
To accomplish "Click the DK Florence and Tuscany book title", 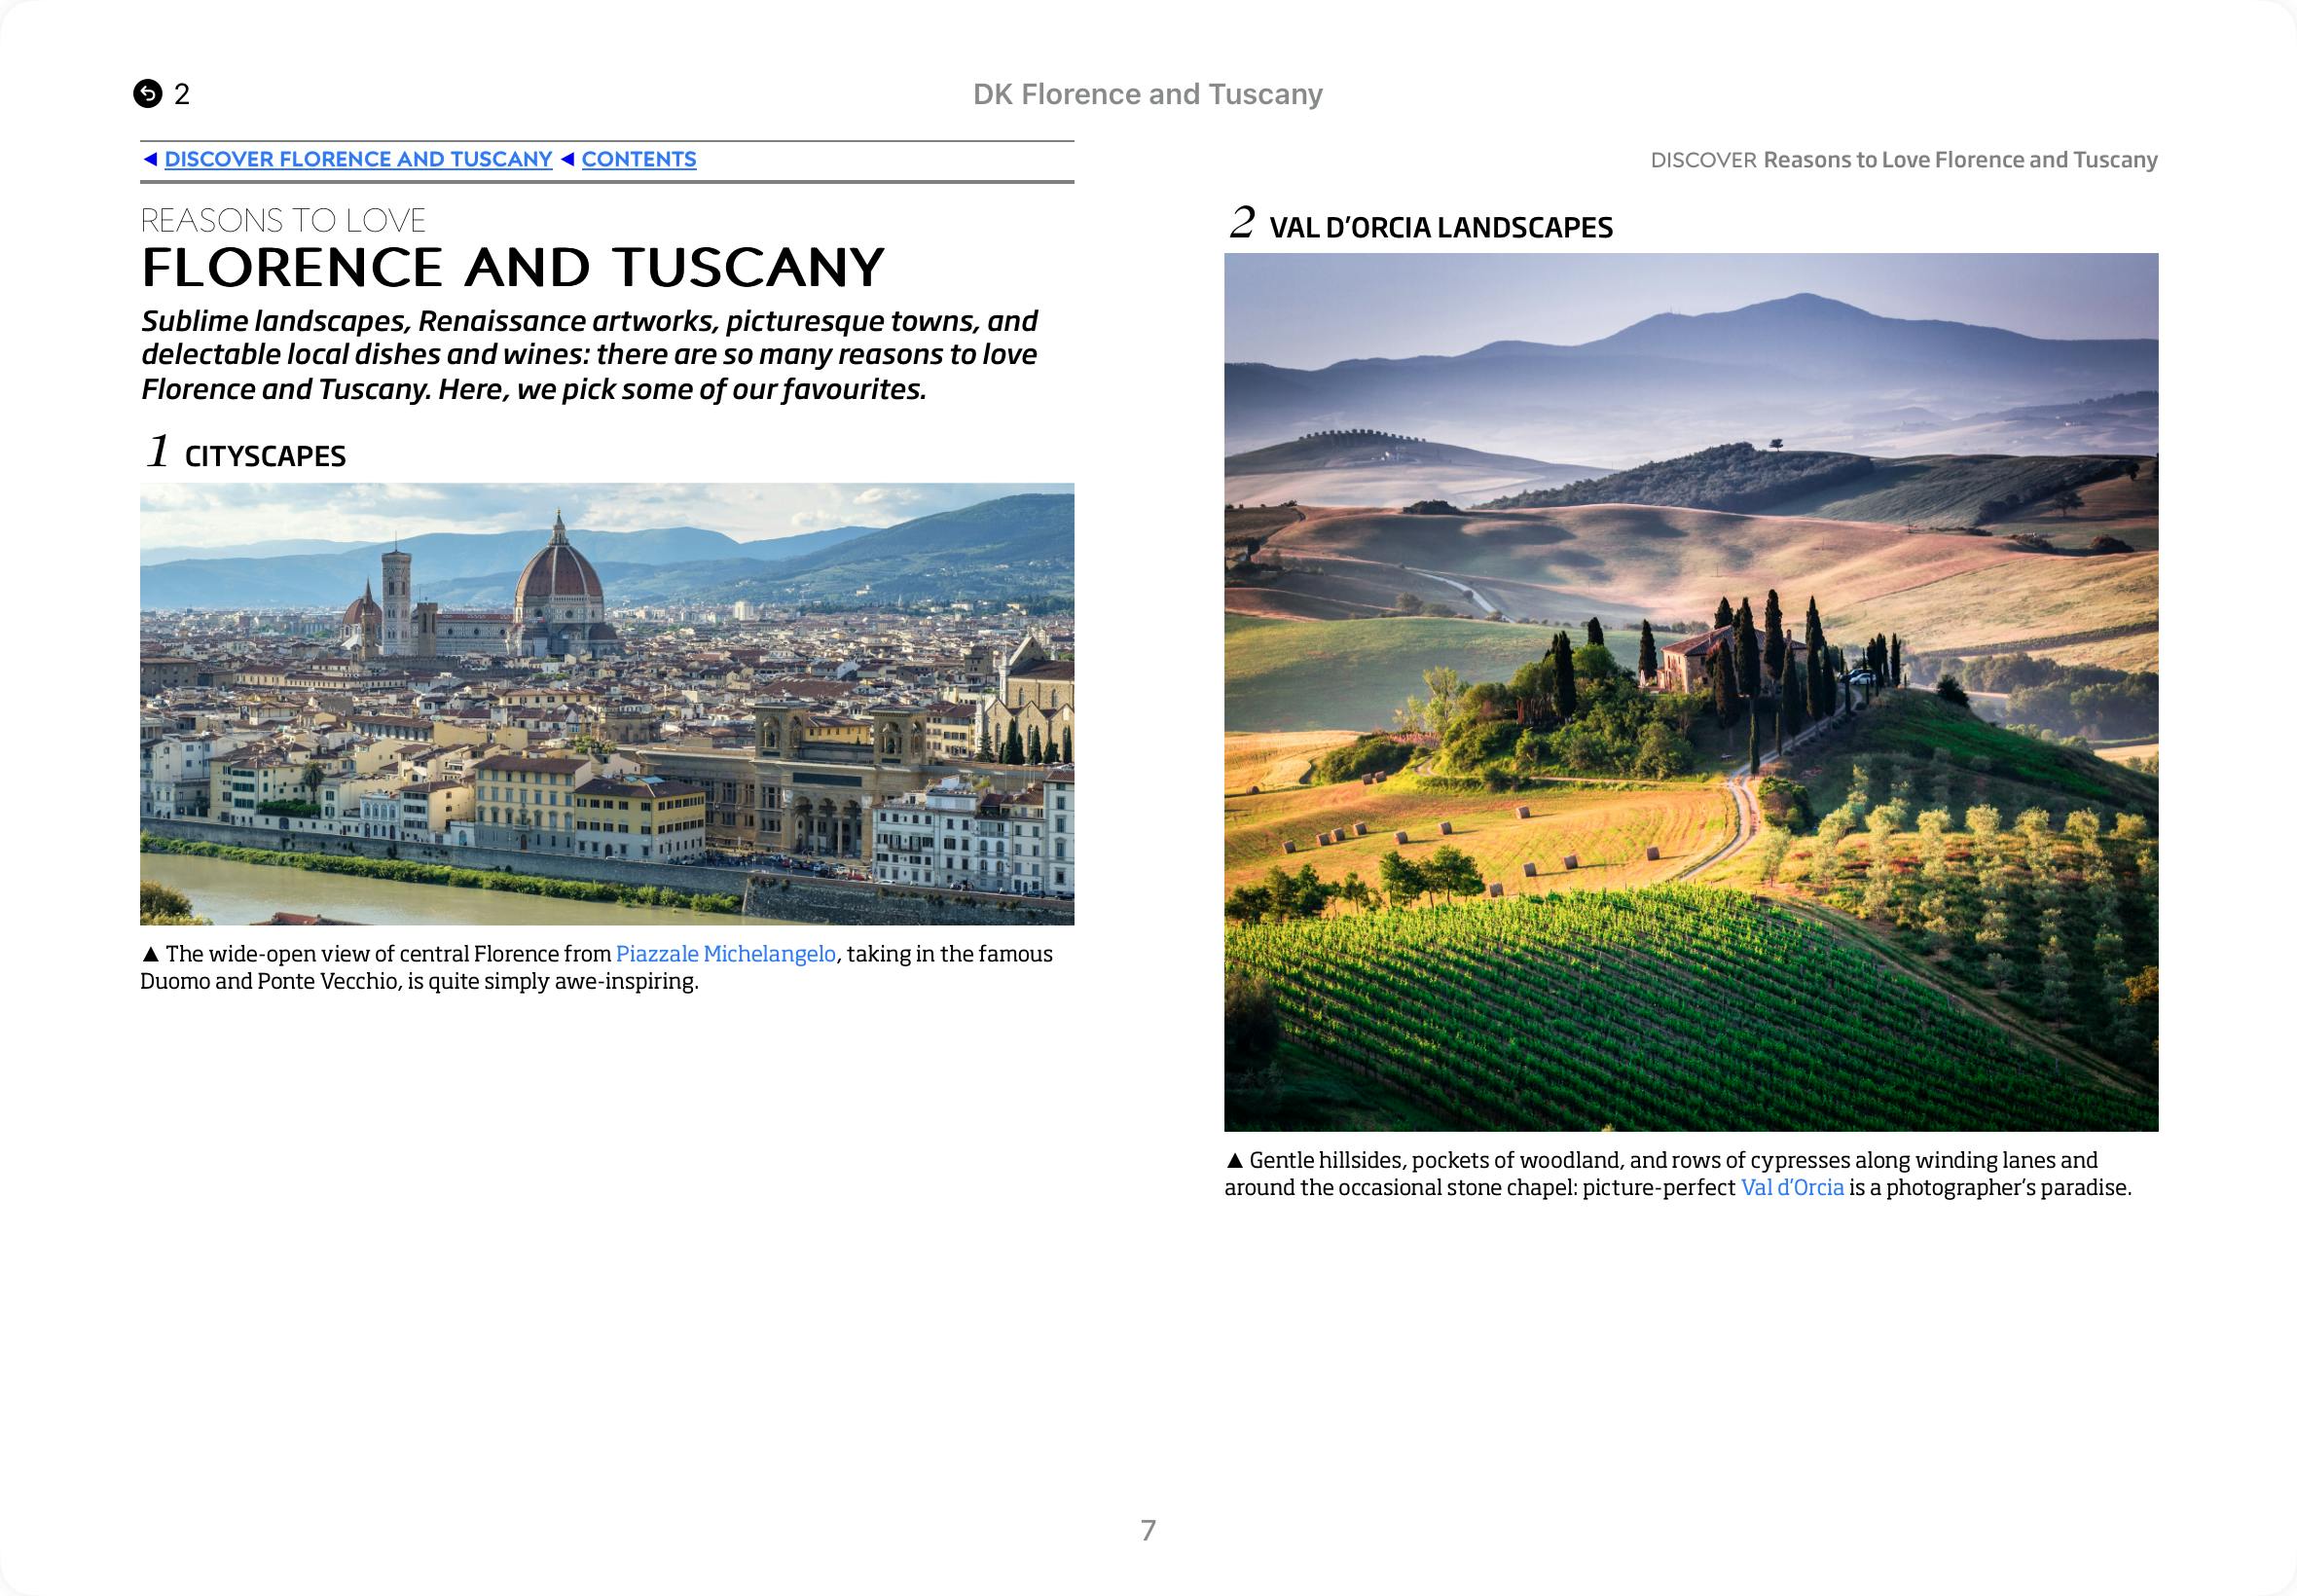I will 1147,94.
